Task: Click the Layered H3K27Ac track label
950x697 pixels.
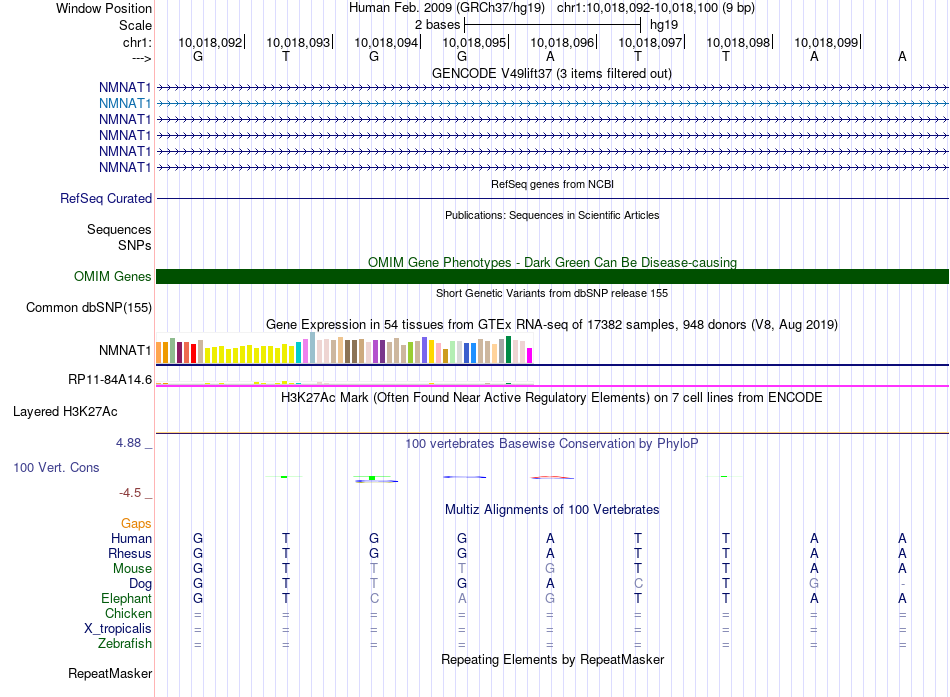Action: tap(65, 411)
